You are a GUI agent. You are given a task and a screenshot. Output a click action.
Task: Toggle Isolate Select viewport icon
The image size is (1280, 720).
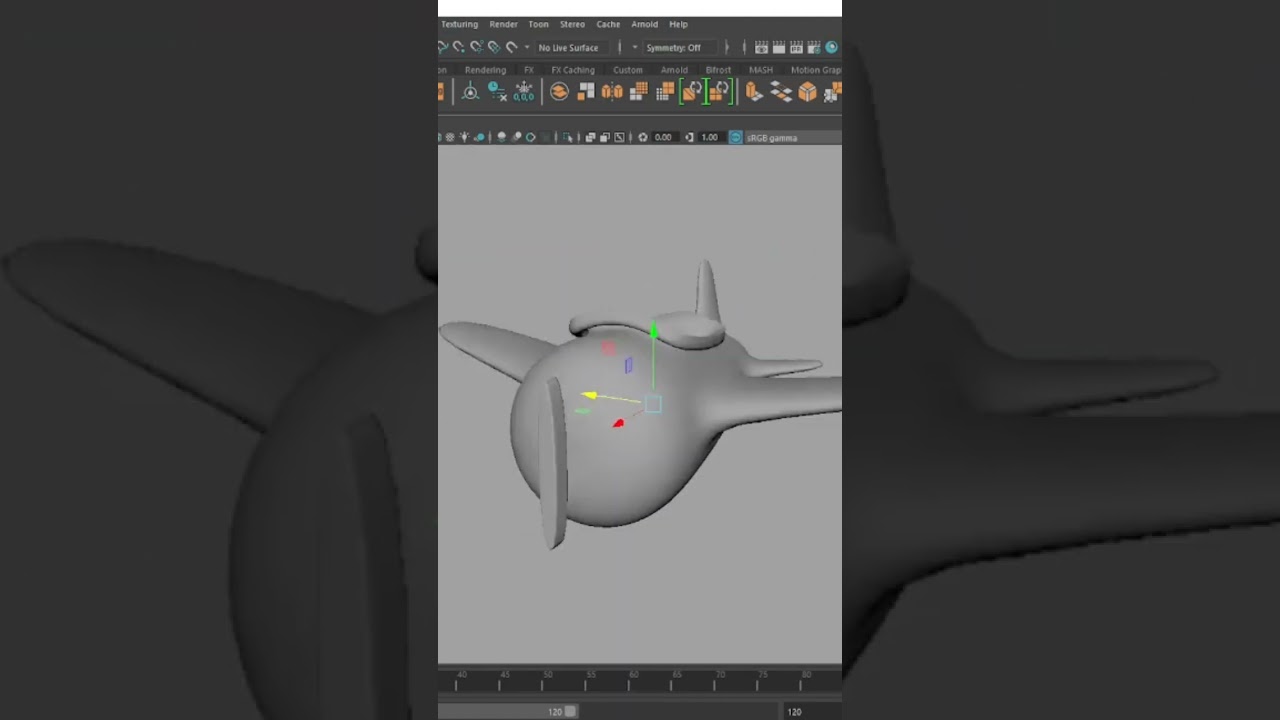tap(567, 137)
